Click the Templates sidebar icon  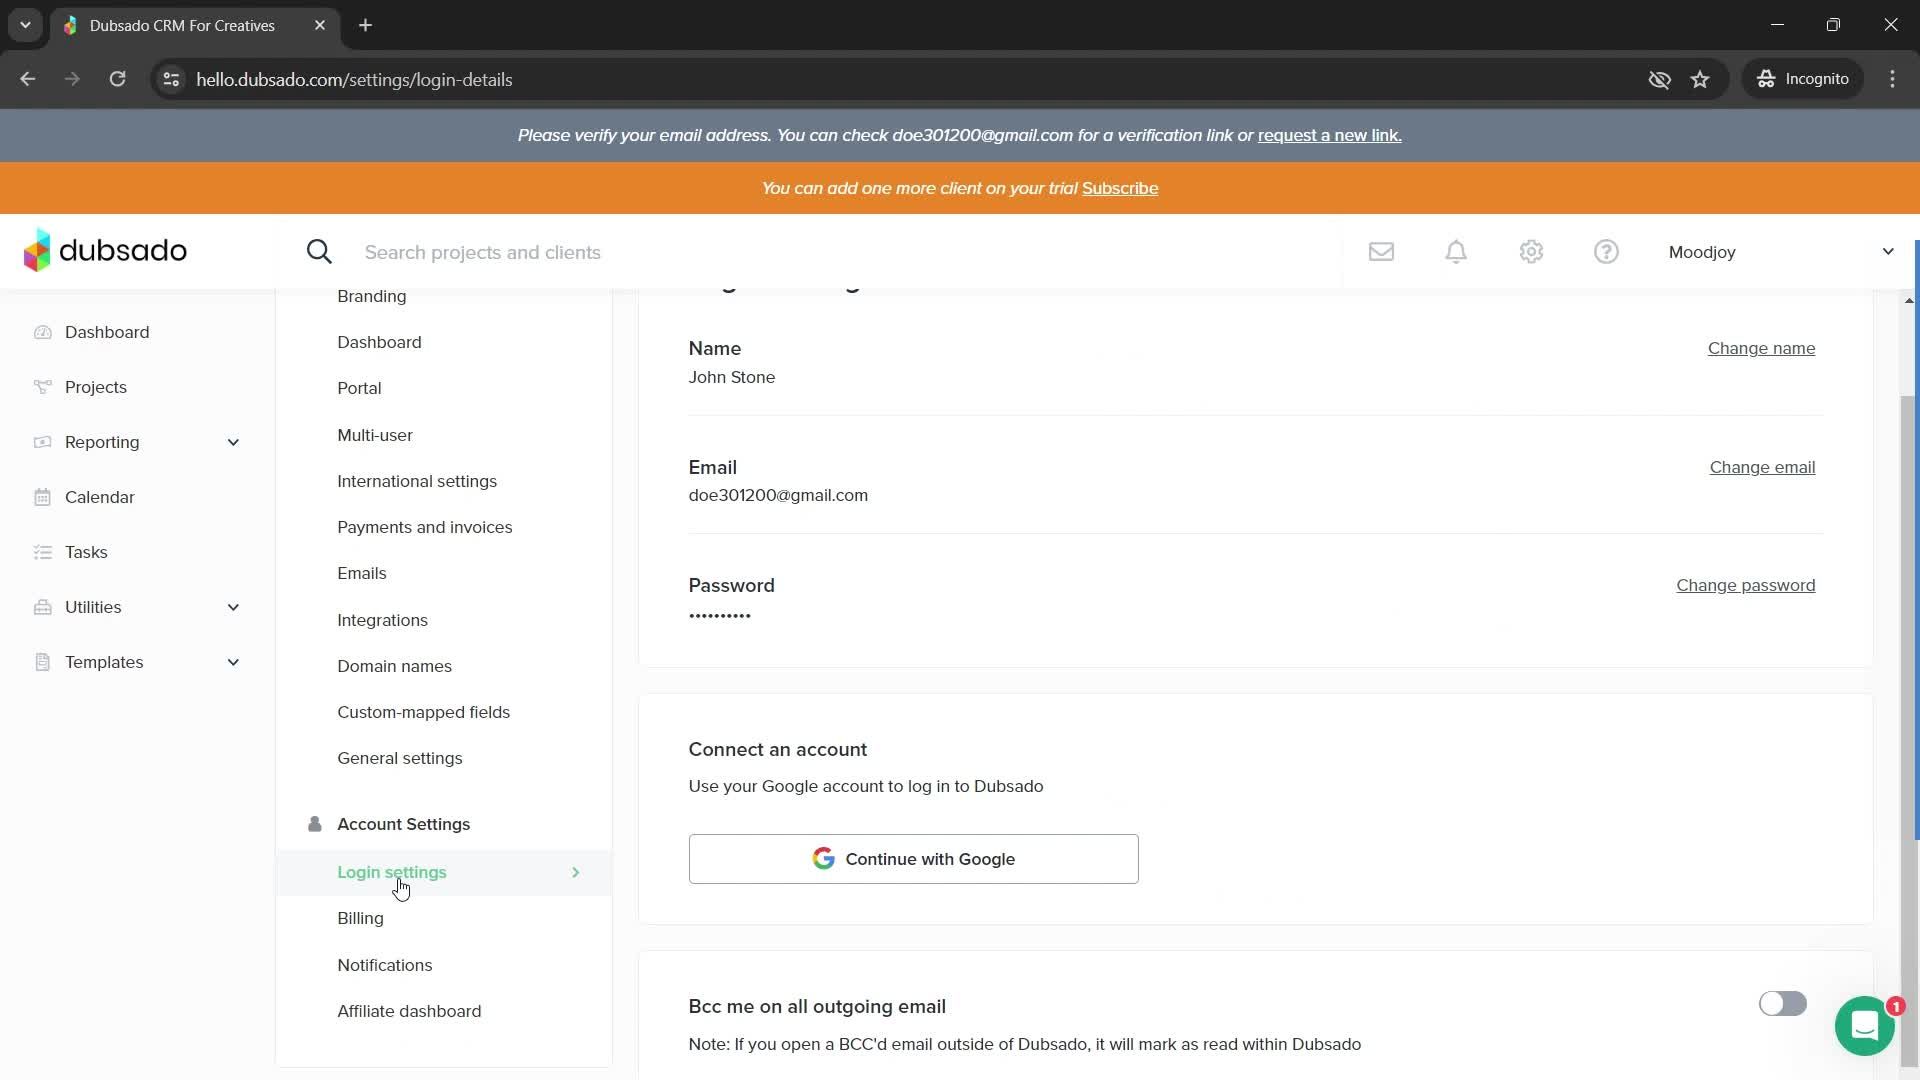42,662
